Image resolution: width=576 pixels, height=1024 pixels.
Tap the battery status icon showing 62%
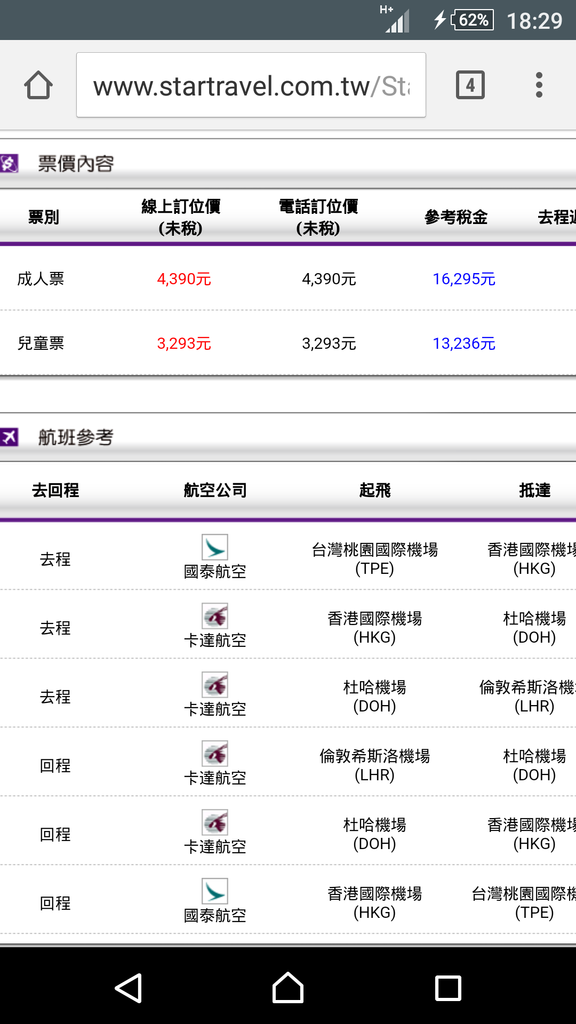(x=472, y=20)
